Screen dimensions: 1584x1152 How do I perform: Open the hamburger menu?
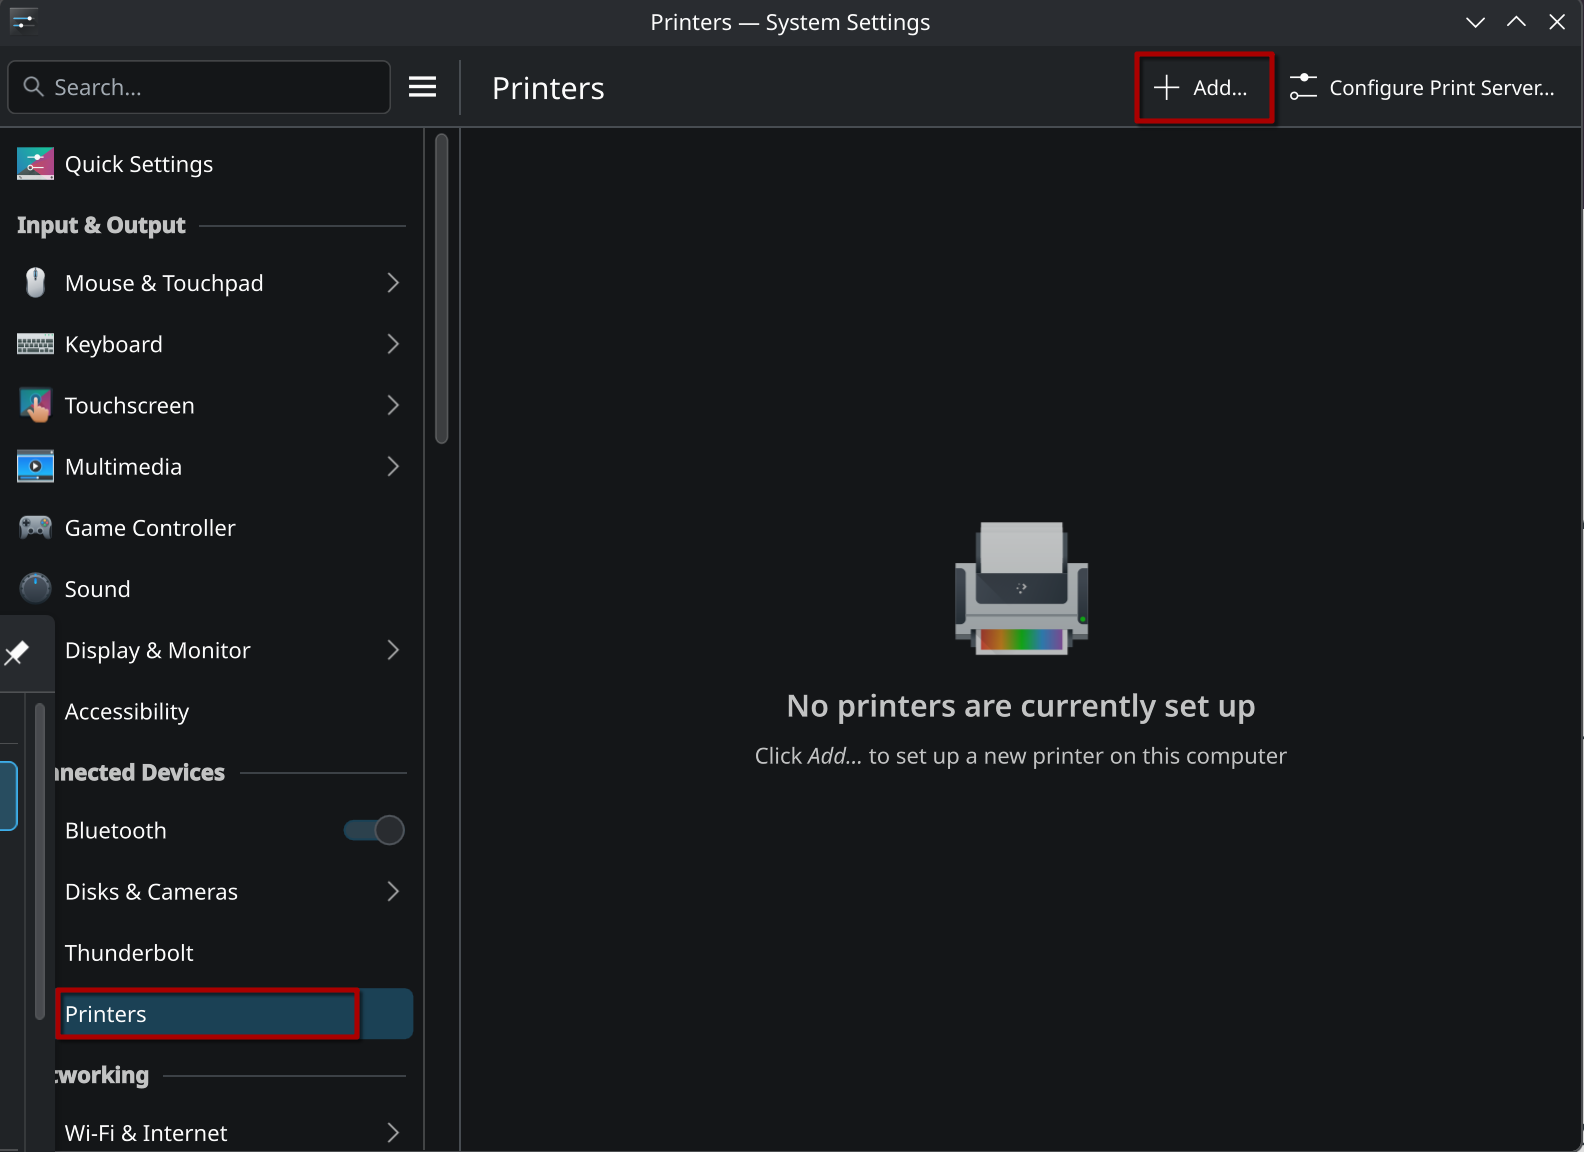click(x=422, y=88)
